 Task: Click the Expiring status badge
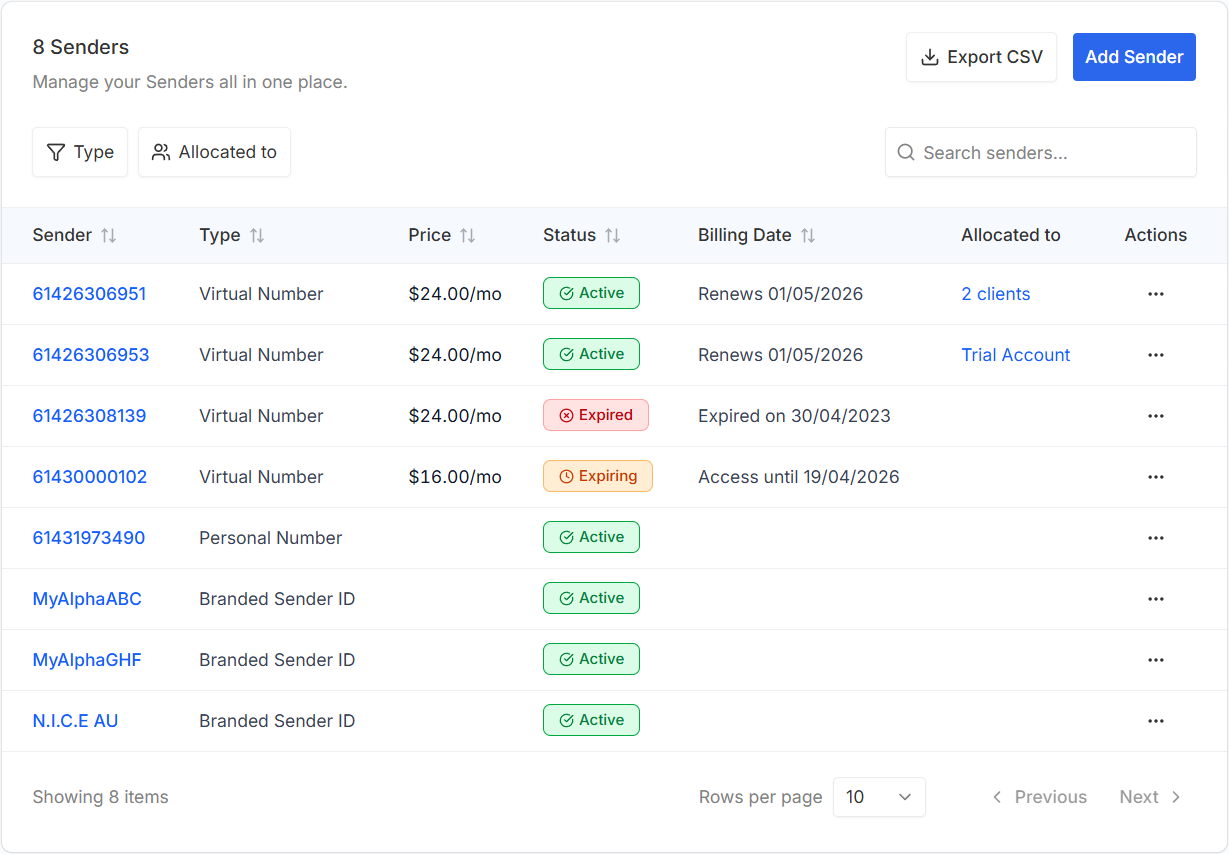(x=598, y=476)
